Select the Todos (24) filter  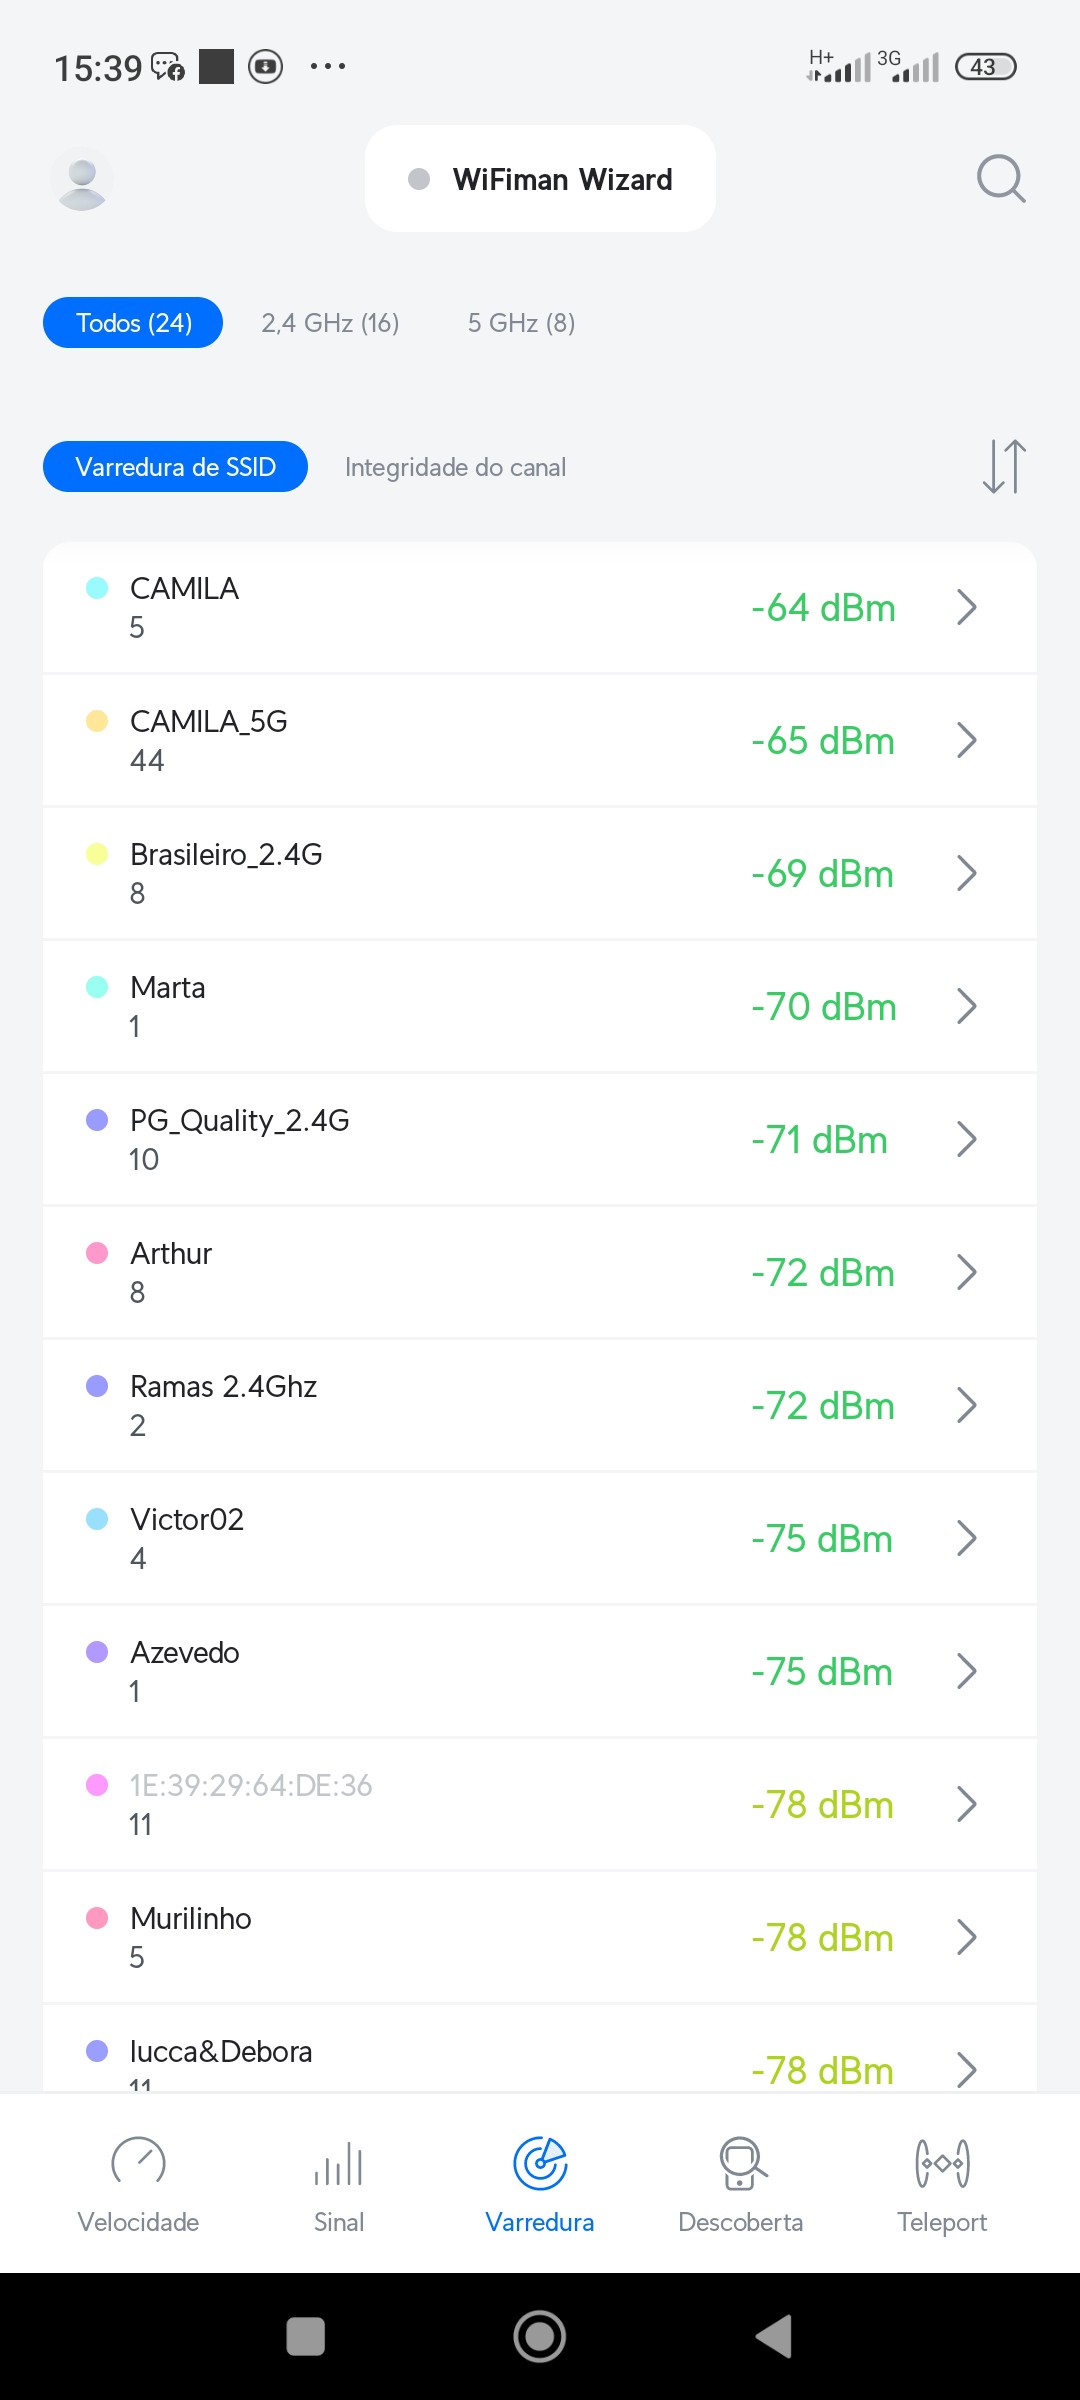(x=133, y=323)
